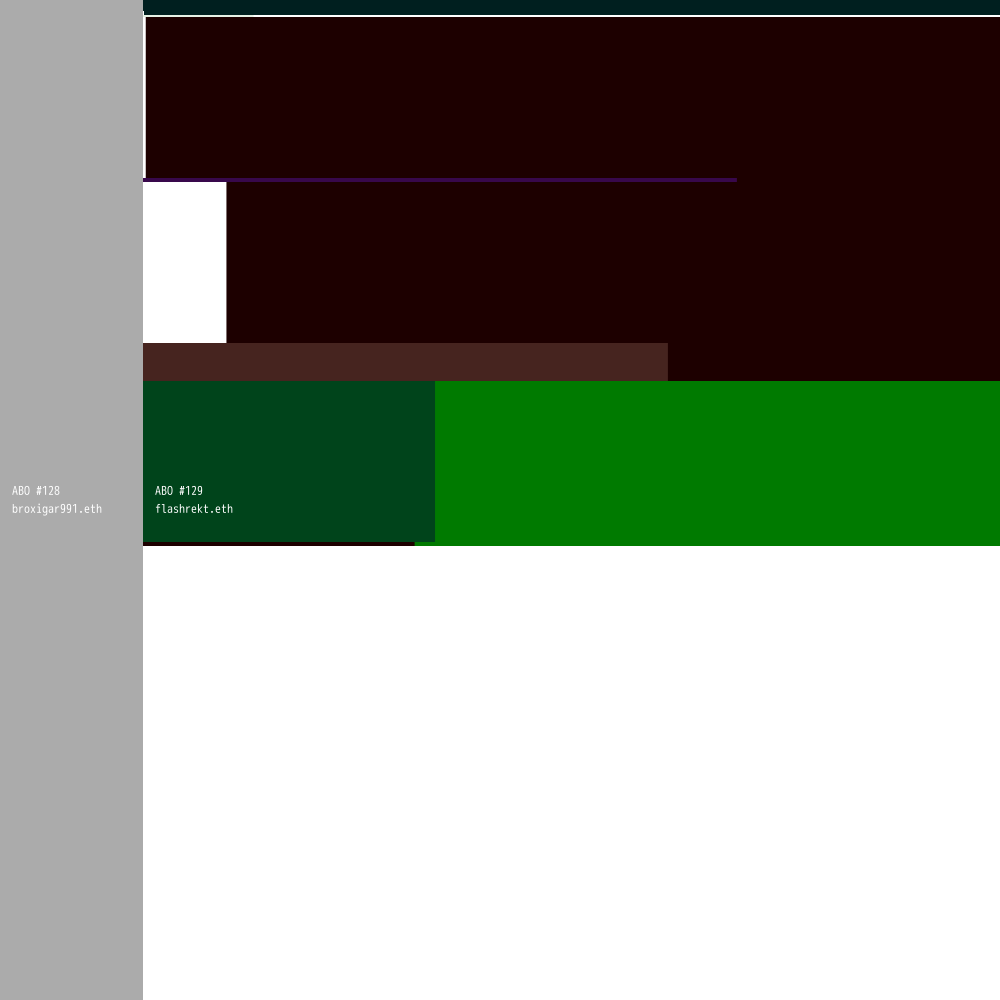Open the broxigar991.eth owner name
Image resolution: width=1000 pixels, height=1000 pixels.
click(x=57, y=509)
